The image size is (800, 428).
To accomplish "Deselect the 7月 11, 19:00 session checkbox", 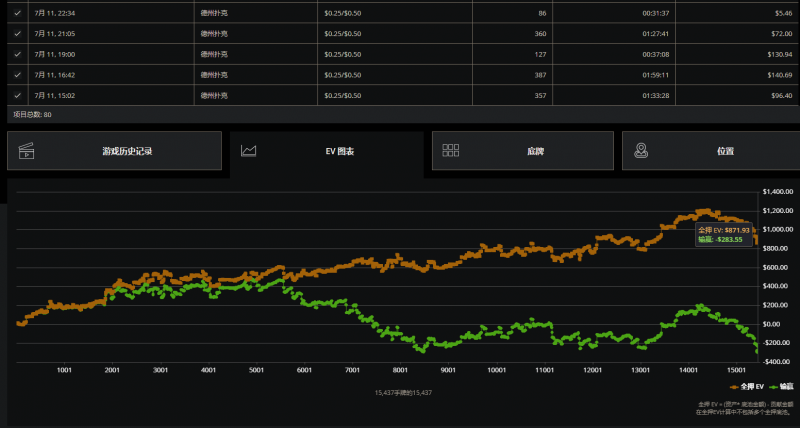I will (x=17, y=53).
